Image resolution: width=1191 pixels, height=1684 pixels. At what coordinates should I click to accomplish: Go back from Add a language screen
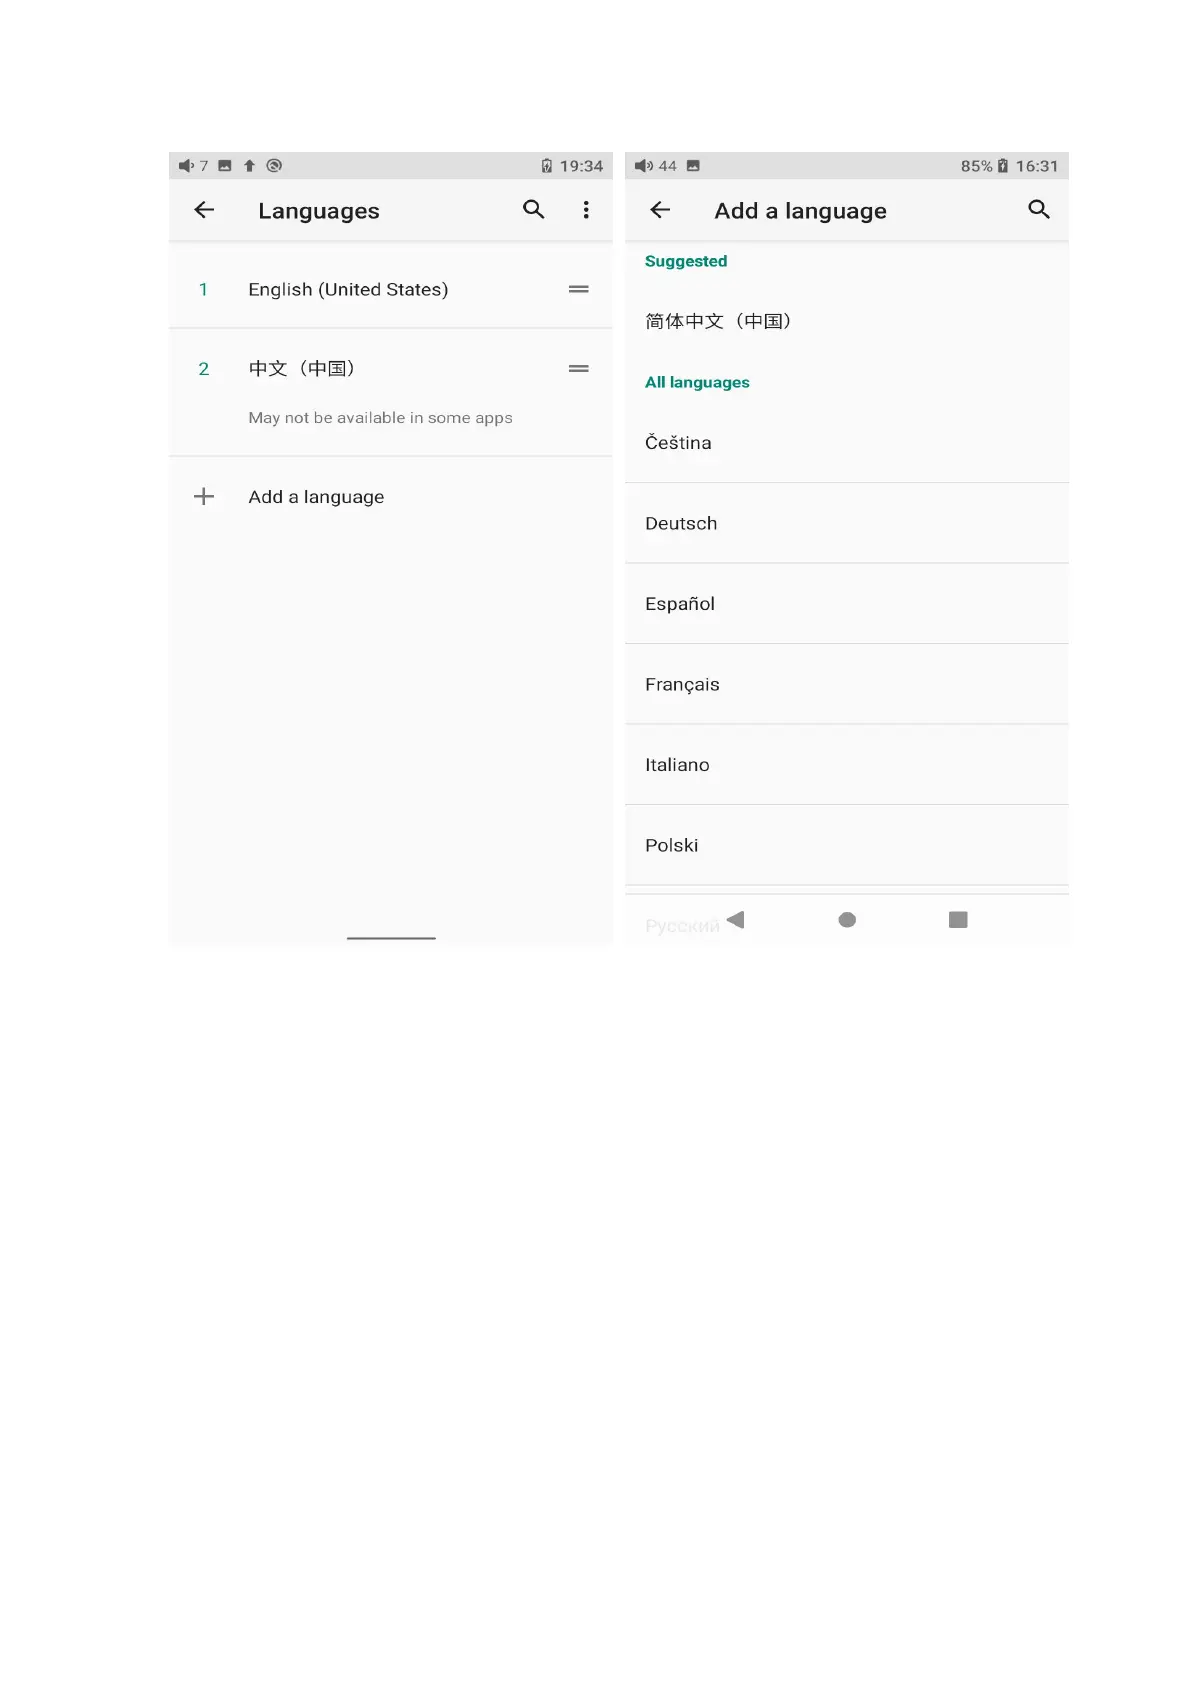coord(660,210)
